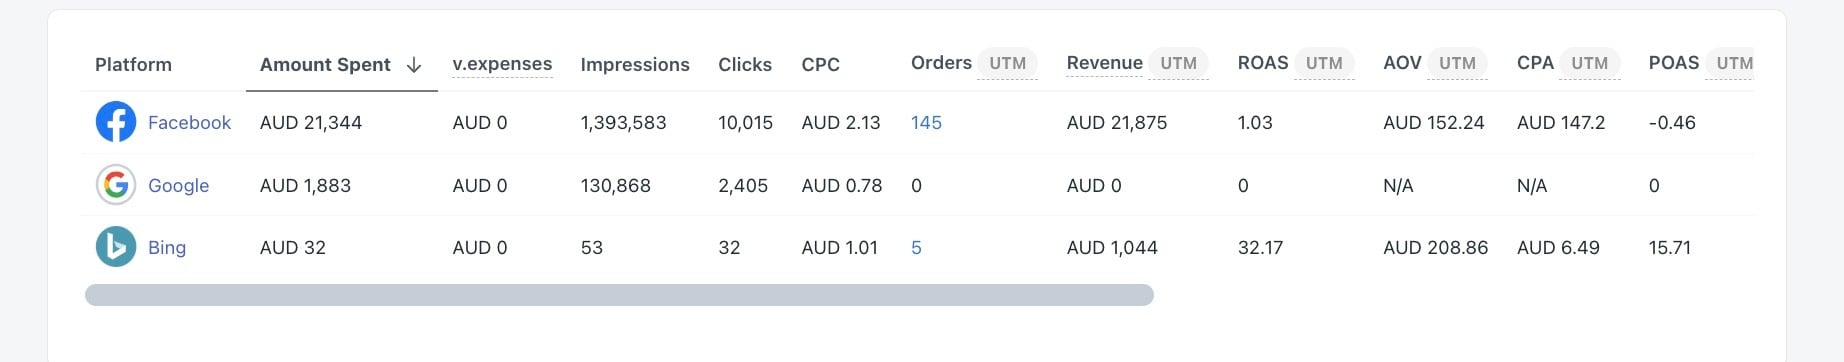1844x362 pixels.
Task: Open the Facebook platform link
Action: point(189,122)
